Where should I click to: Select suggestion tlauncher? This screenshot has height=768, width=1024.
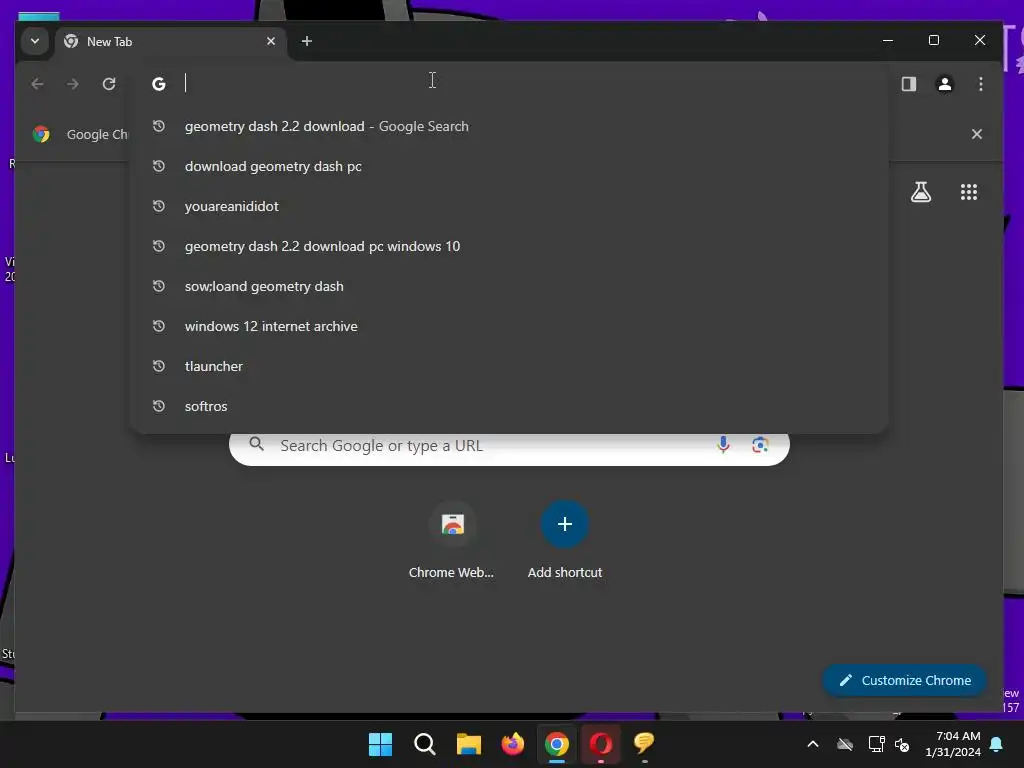509,366
